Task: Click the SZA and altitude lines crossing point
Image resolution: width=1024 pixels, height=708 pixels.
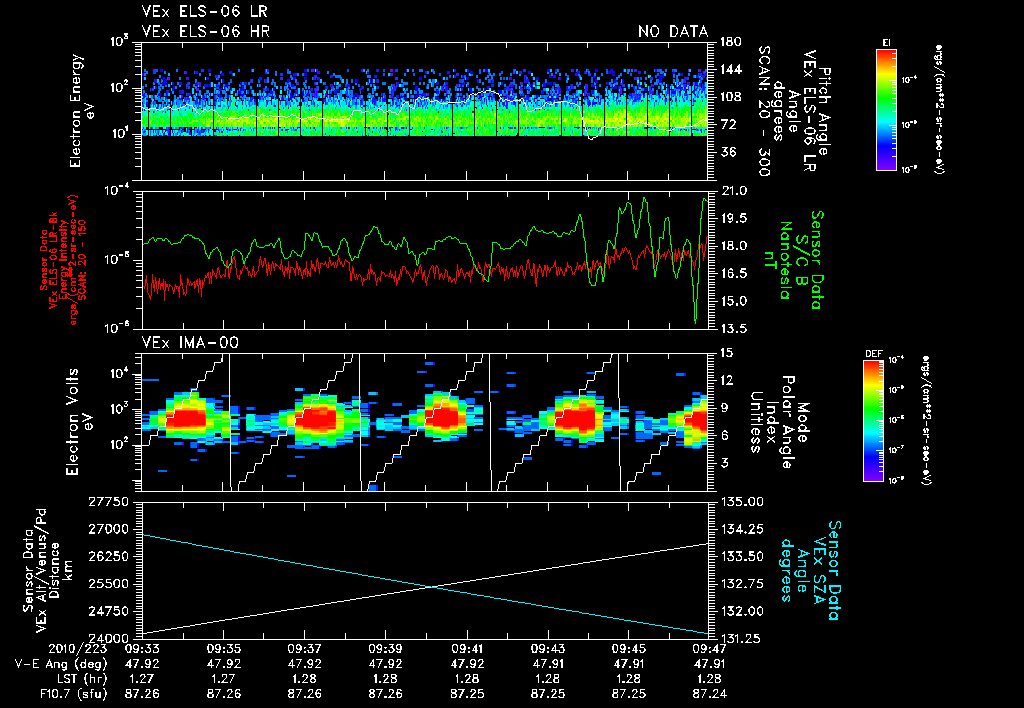Action: (x=432, y=587)
